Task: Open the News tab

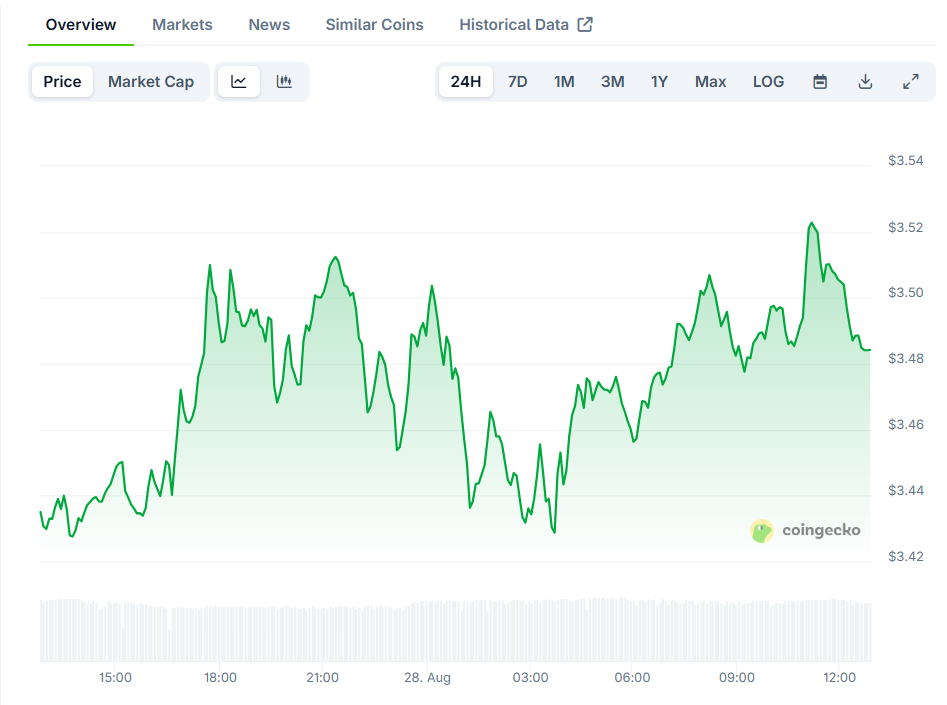Action: pyautogui.click(x=269, y=25)
